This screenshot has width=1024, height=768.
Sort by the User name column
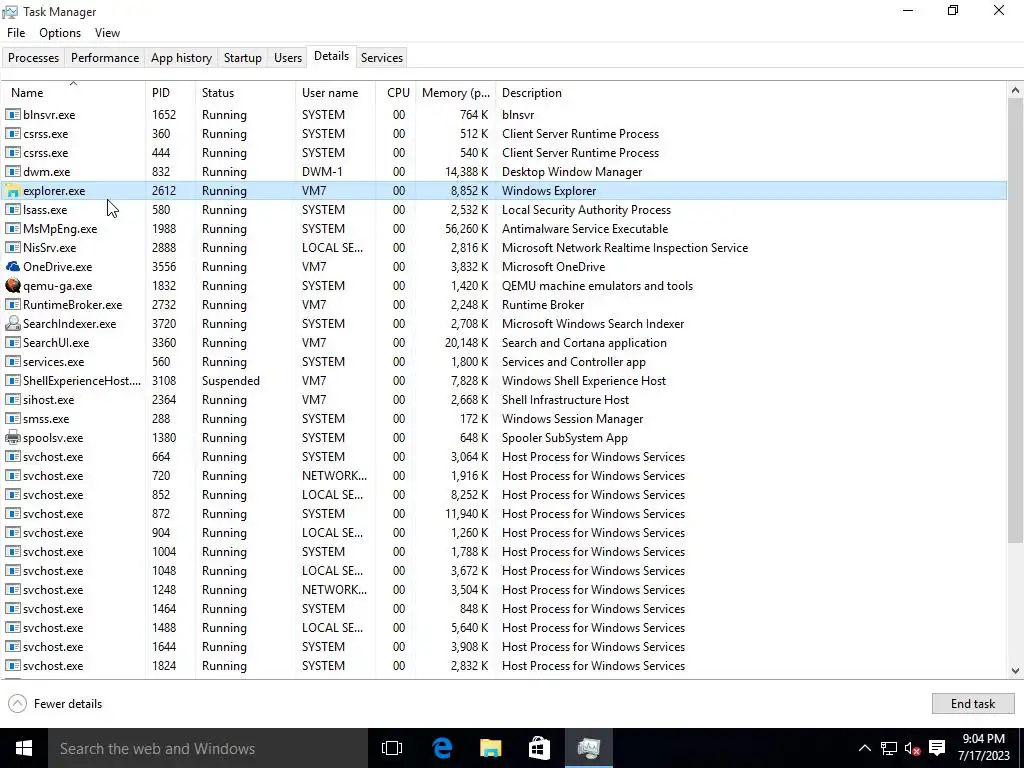point(336,93)
